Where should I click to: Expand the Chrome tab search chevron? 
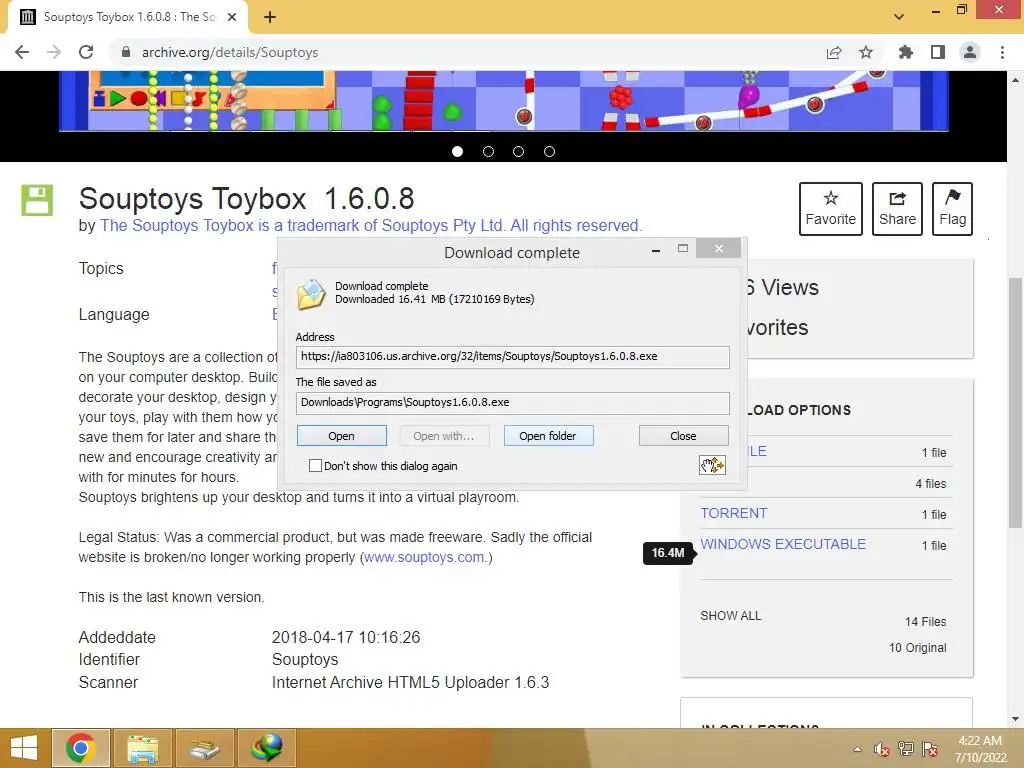[x=899, y=17]
